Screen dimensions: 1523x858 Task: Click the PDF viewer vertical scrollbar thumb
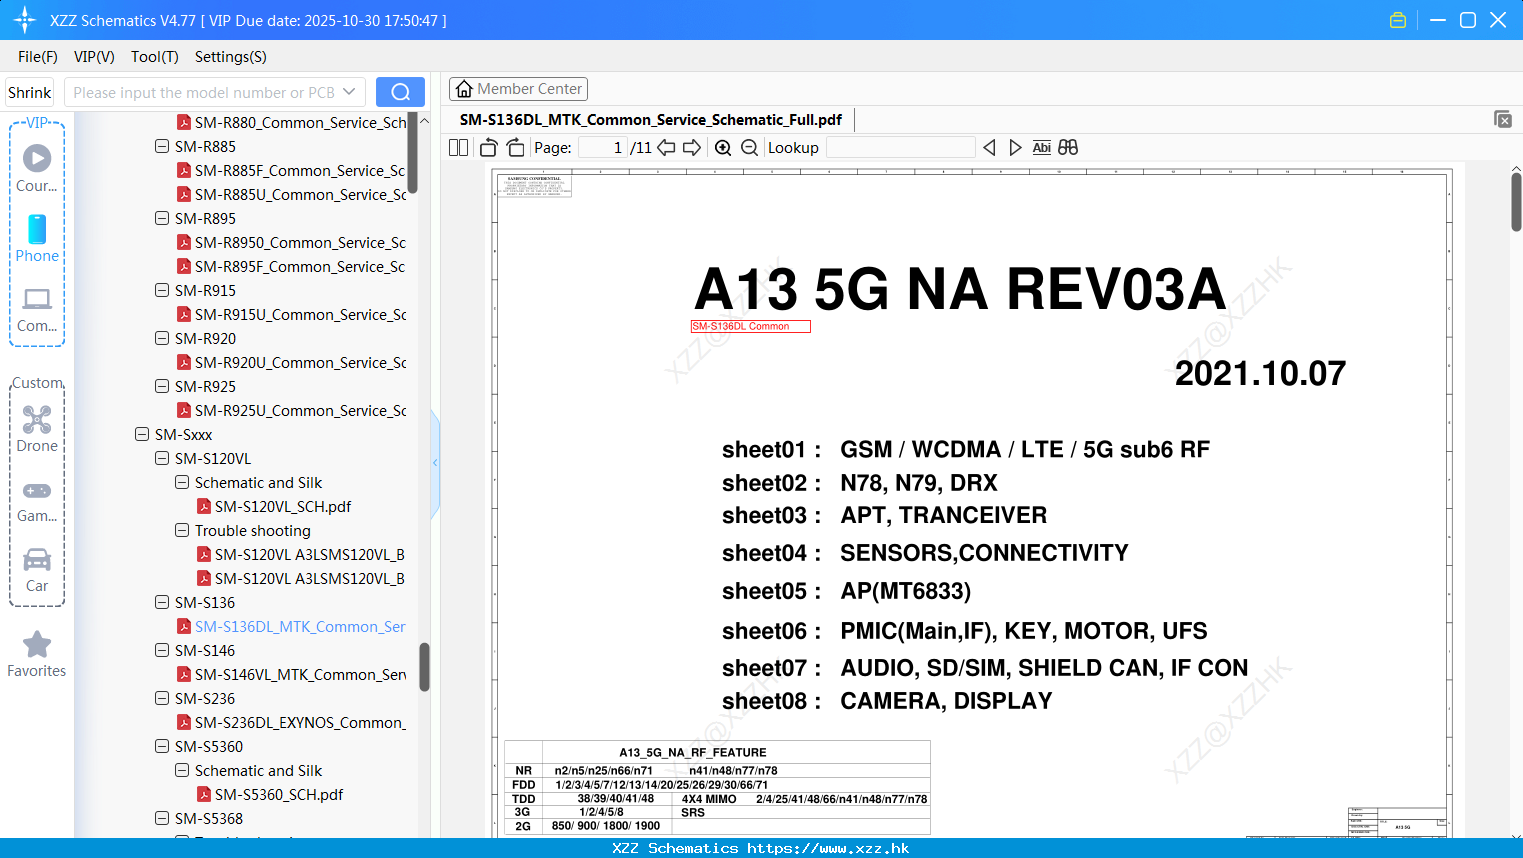point(1516,202)
